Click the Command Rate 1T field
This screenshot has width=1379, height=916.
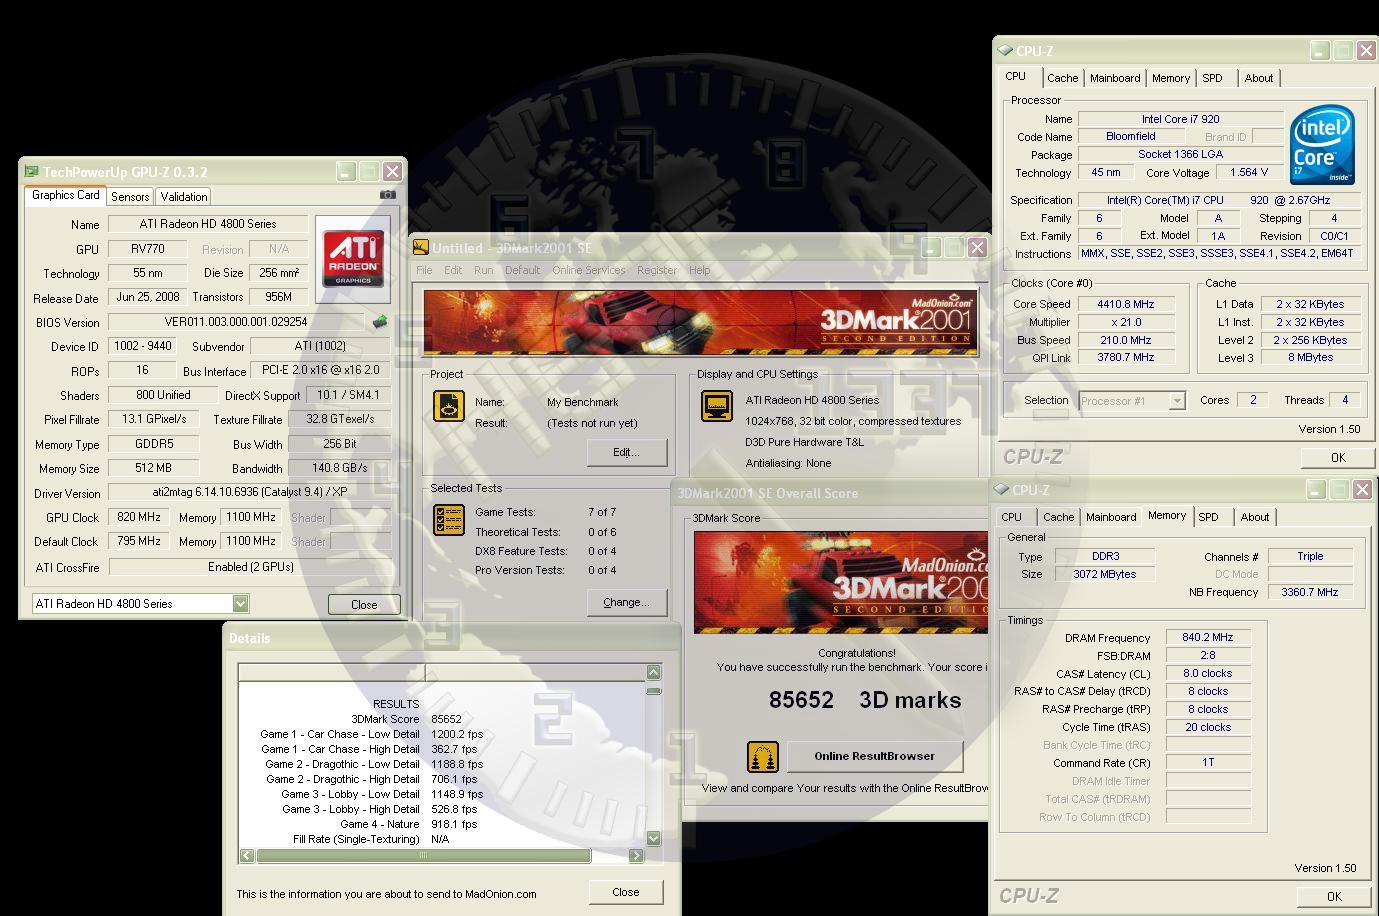click(x=1207, y=762)
